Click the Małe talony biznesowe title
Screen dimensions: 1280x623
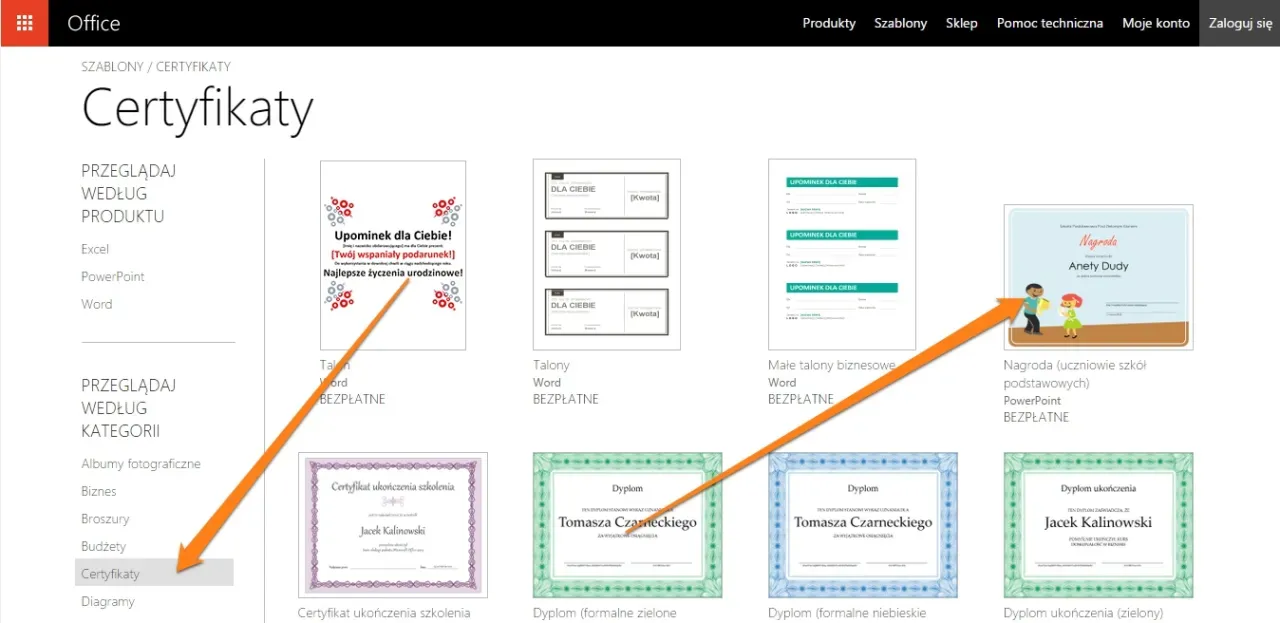click(x=832, y=366)
